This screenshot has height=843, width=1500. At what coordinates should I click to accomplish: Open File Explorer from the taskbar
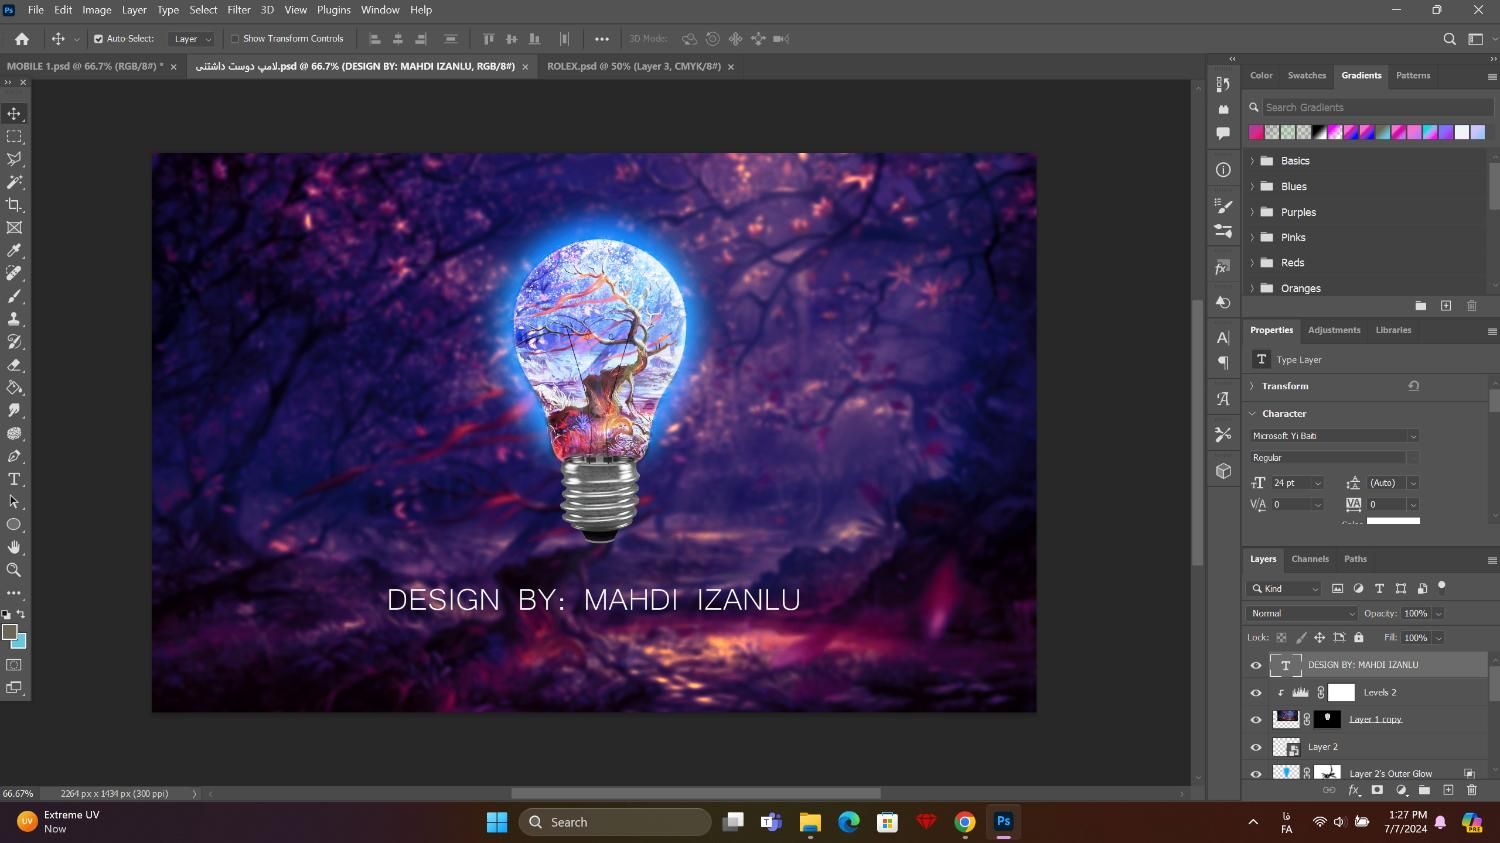click(x=809, y=822)
